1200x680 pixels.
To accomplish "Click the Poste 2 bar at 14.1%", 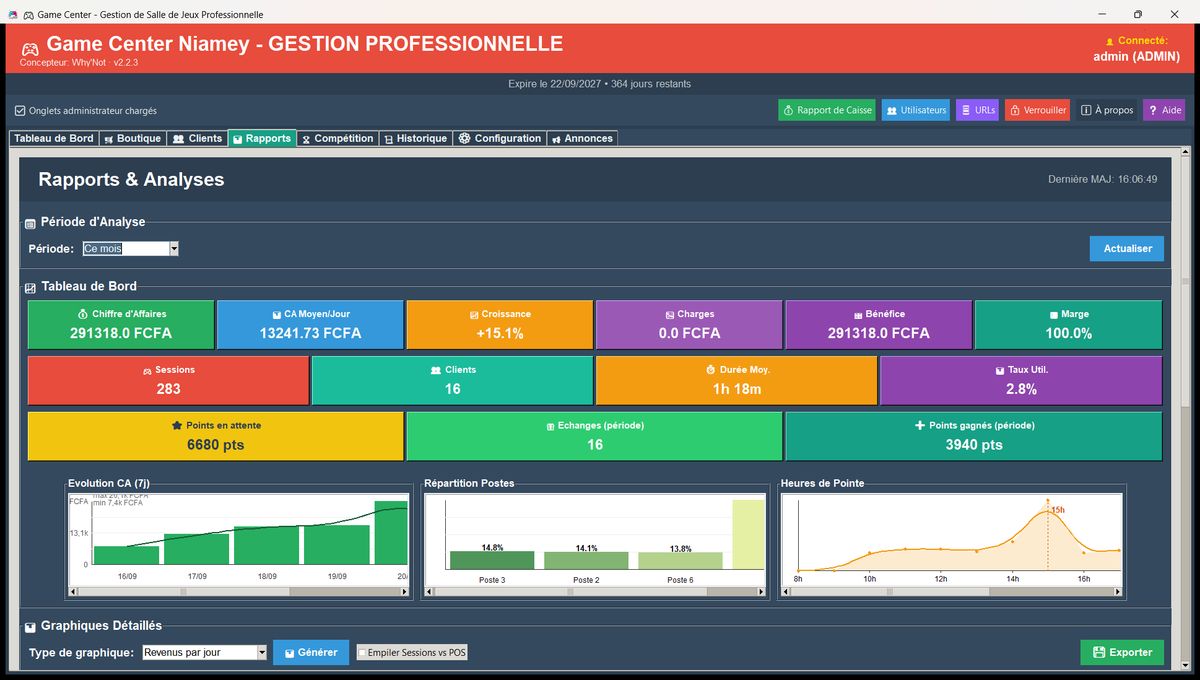I will point(586,561).
